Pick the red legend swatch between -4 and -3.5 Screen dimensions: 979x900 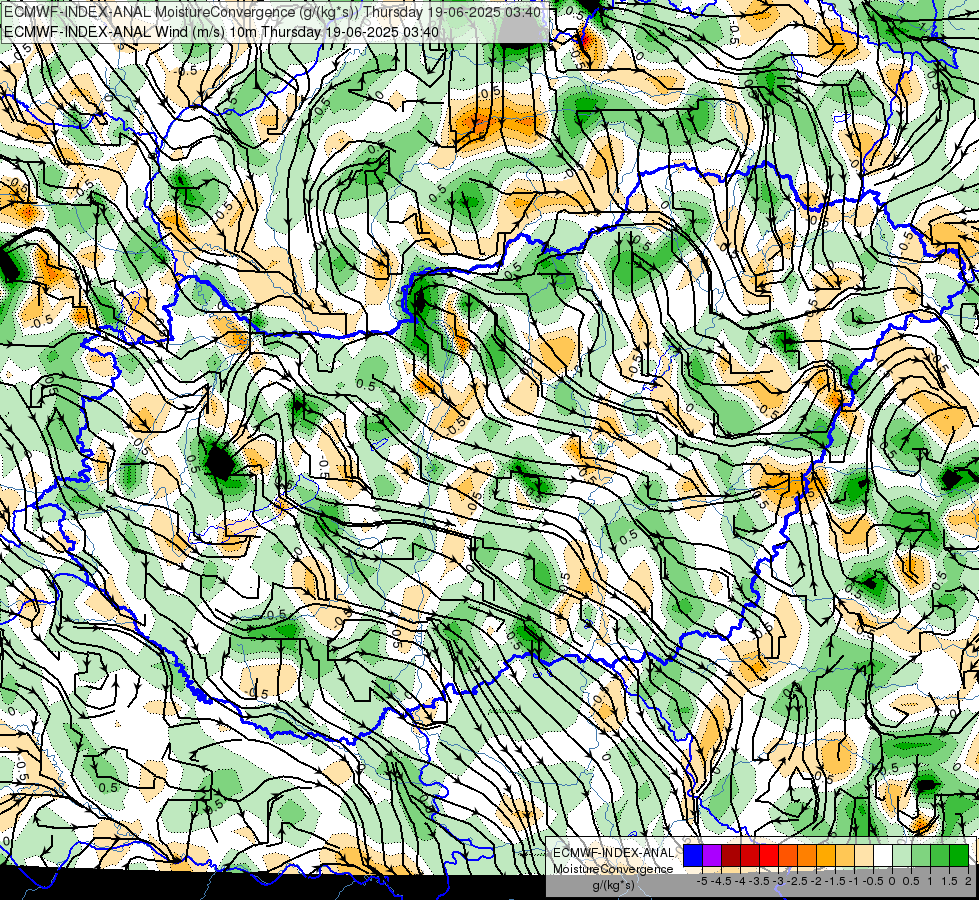click(x=750, y=855)
